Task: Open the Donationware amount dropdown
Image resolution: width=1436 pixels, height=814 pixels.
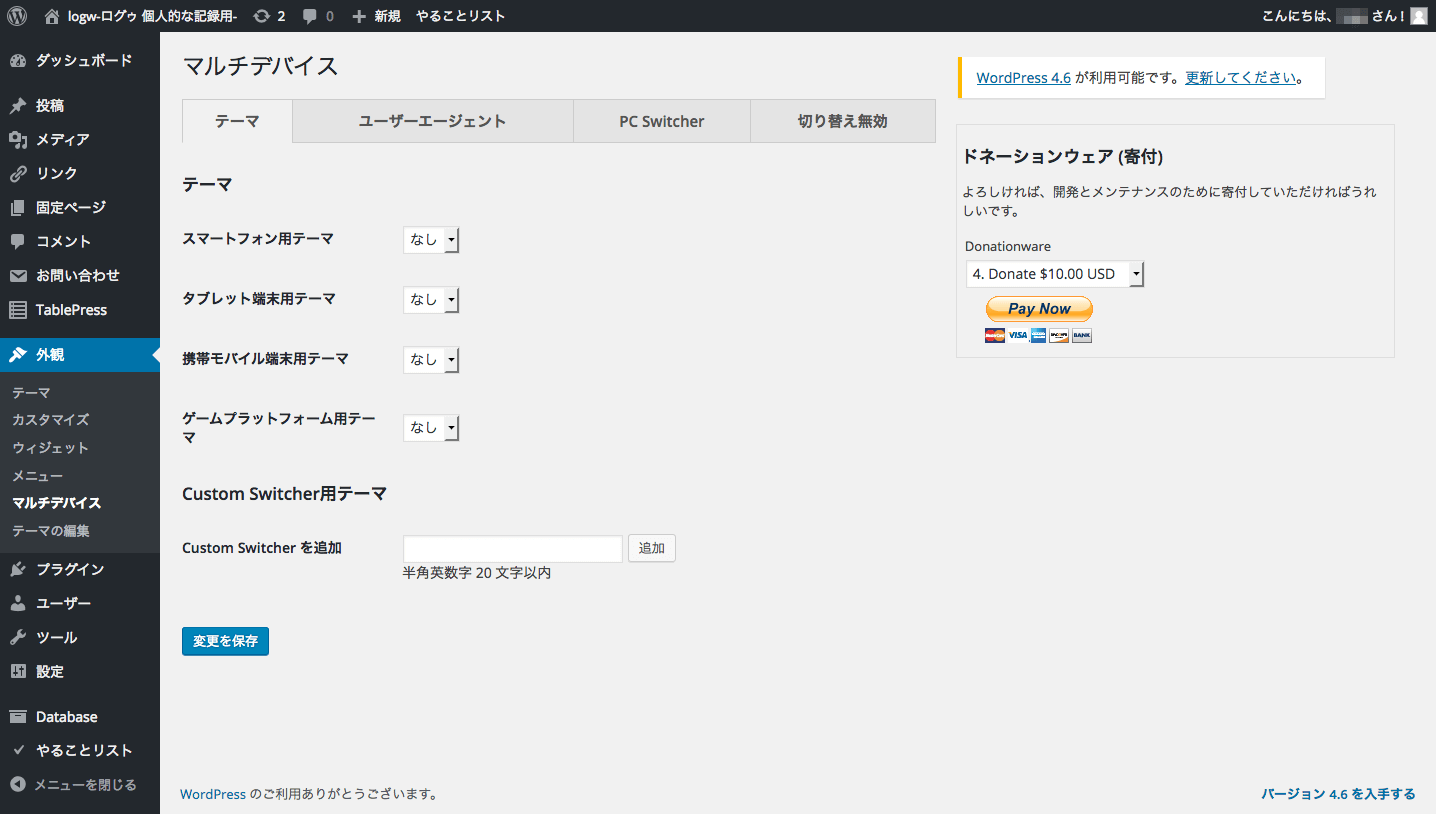Action: click(x=1054, y=274)
